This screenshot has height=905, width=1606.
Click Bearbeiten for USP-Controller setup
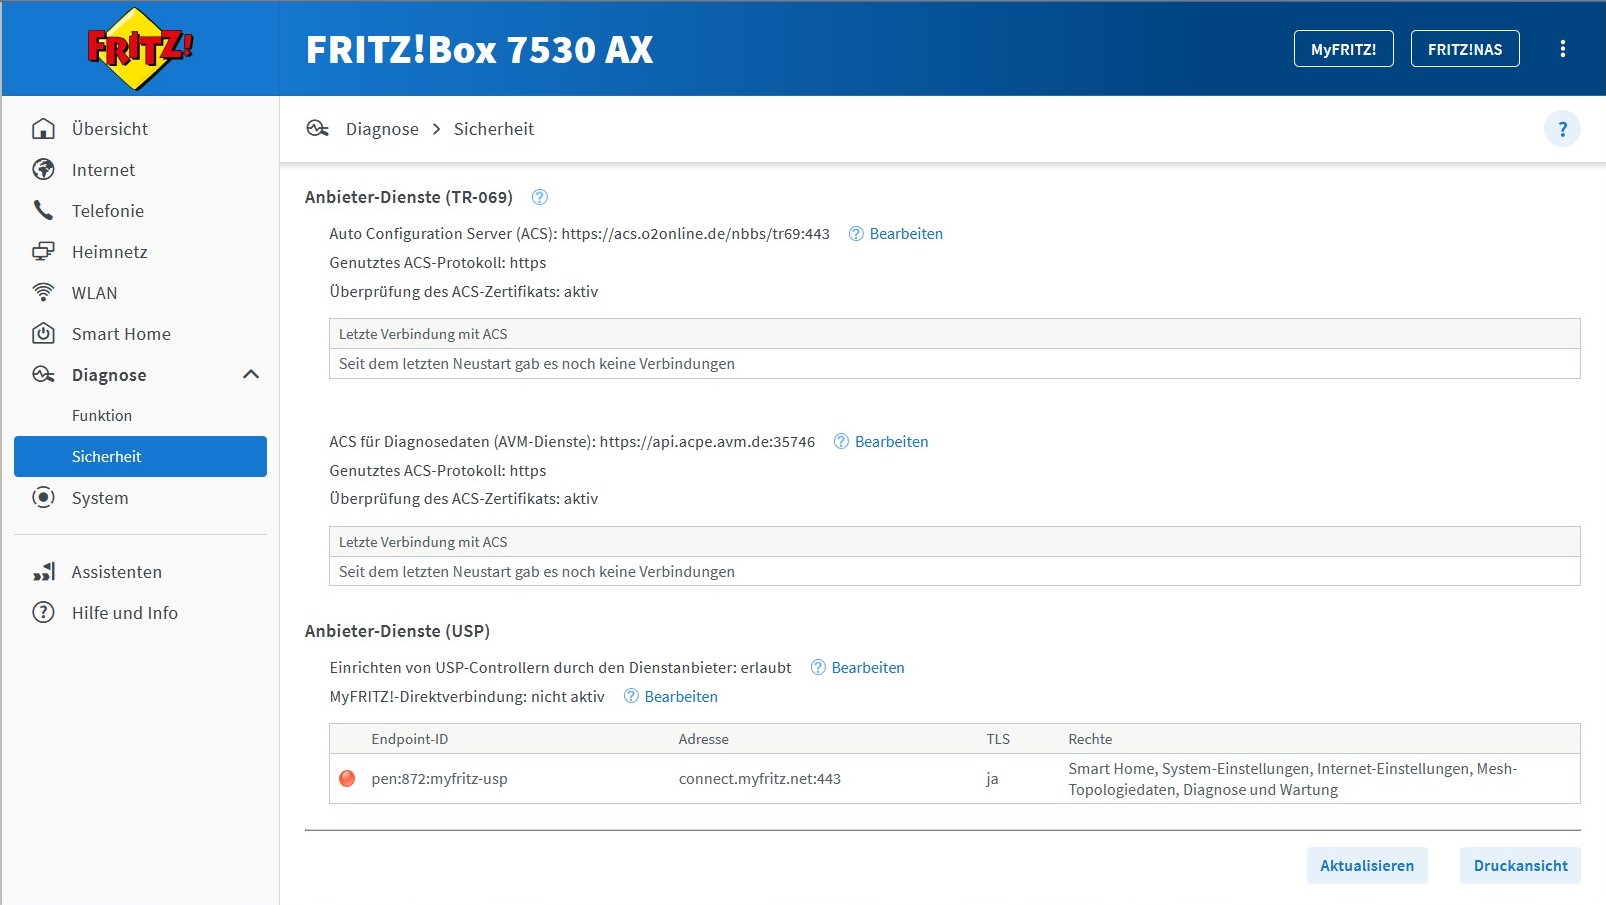868,668
